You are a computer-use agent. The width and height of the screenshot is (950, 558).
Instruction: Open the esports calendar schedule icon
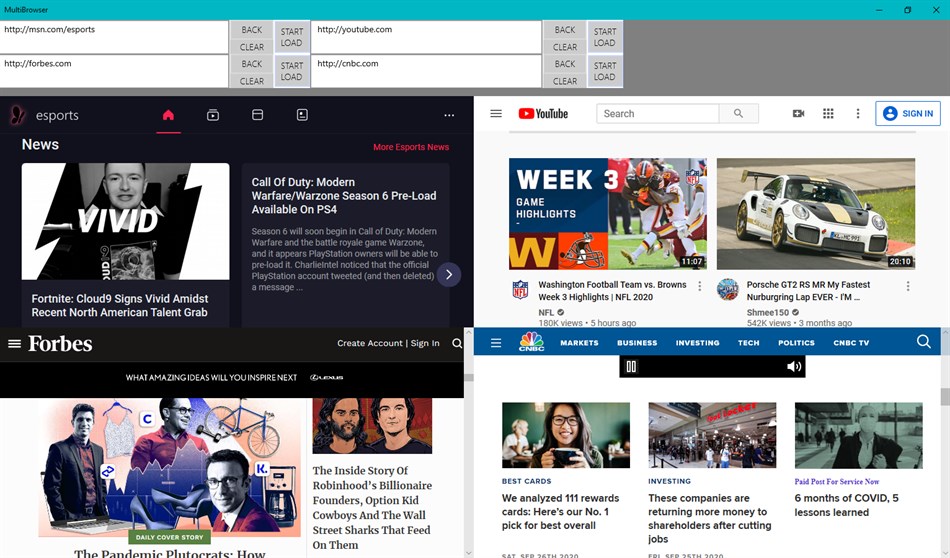(x=257, y=115)
